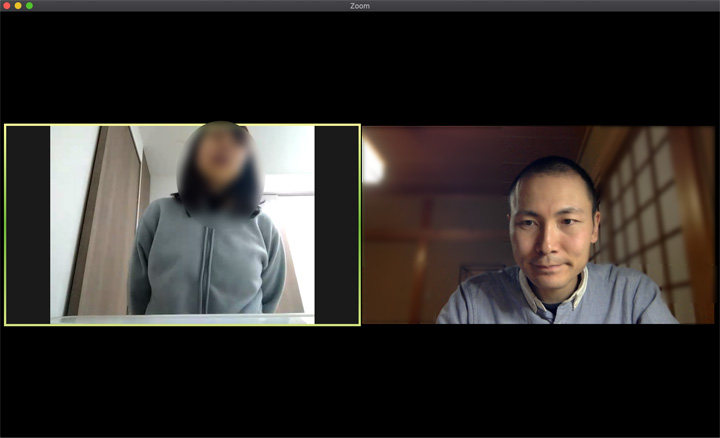Image resolution: width=720 pixels, height=438 pixels.
Task: Minimize the Zoom window with the yellow button
Action: click(x=18, y=6)
